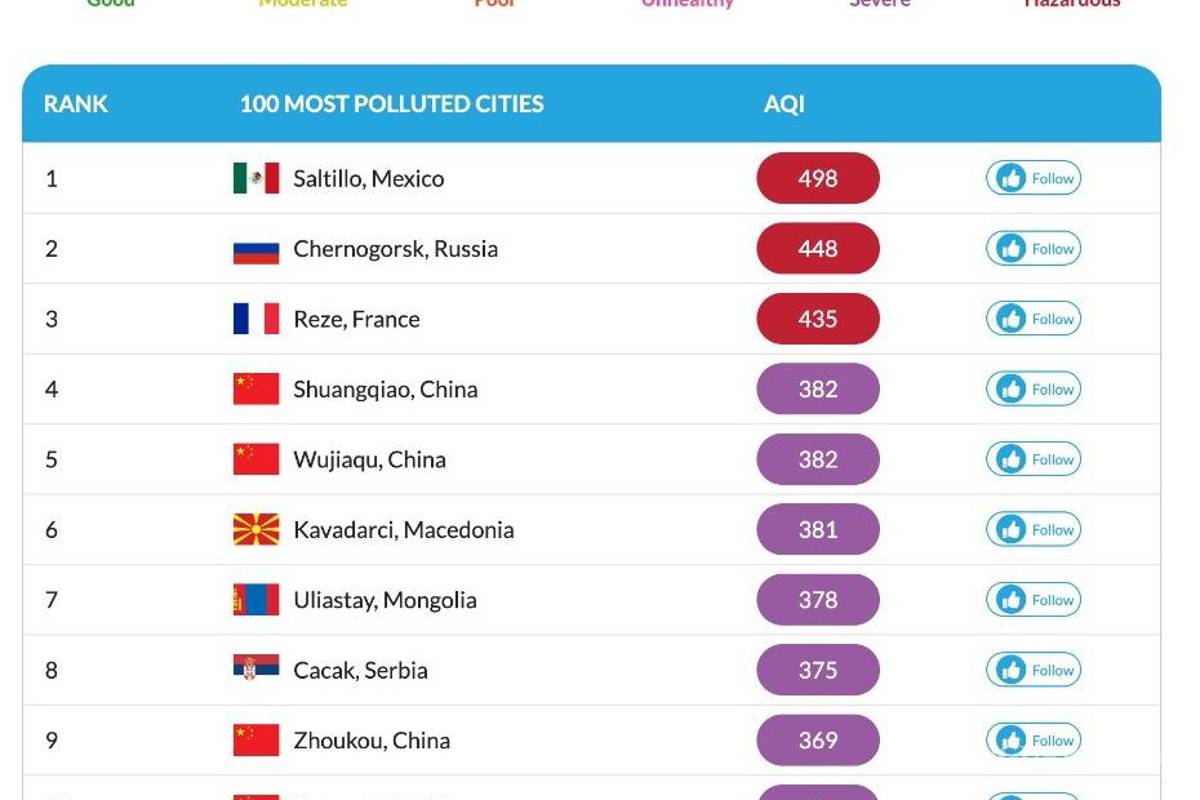Viewport: 1200px width, 800px height.
Task: Open the Chernogorsk, Russia city page
Action: (397, 248)
